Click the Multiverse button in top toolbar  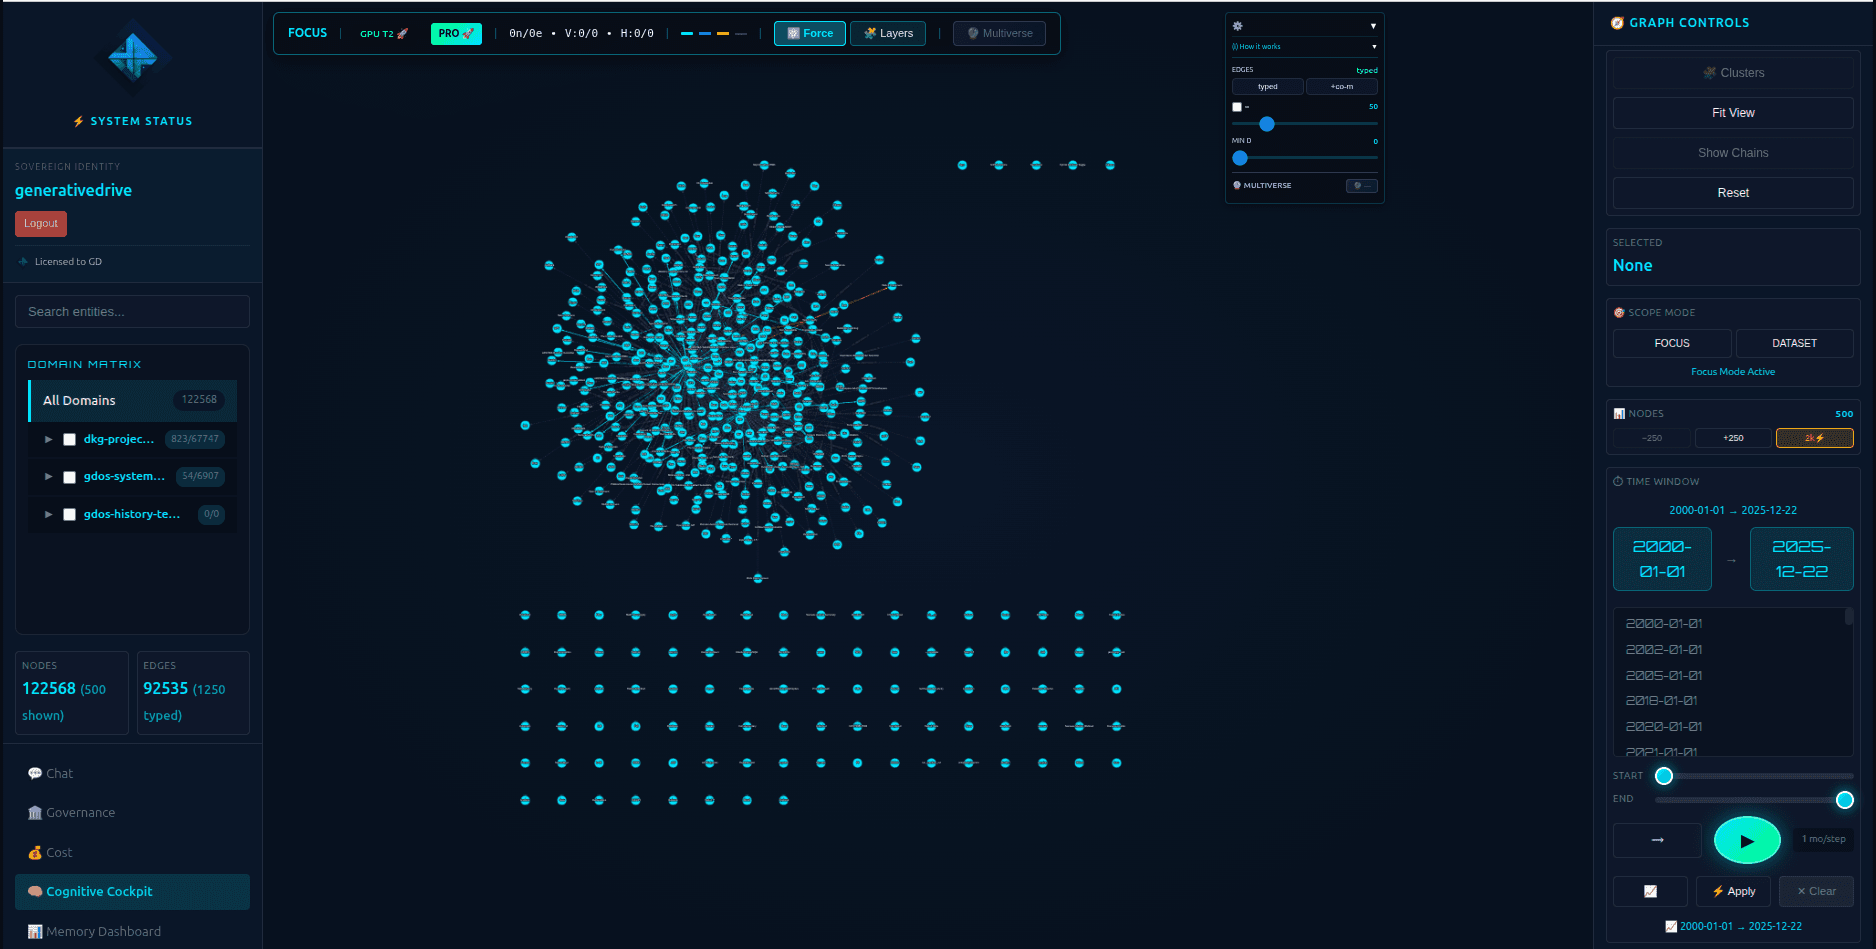click(998, 33)
